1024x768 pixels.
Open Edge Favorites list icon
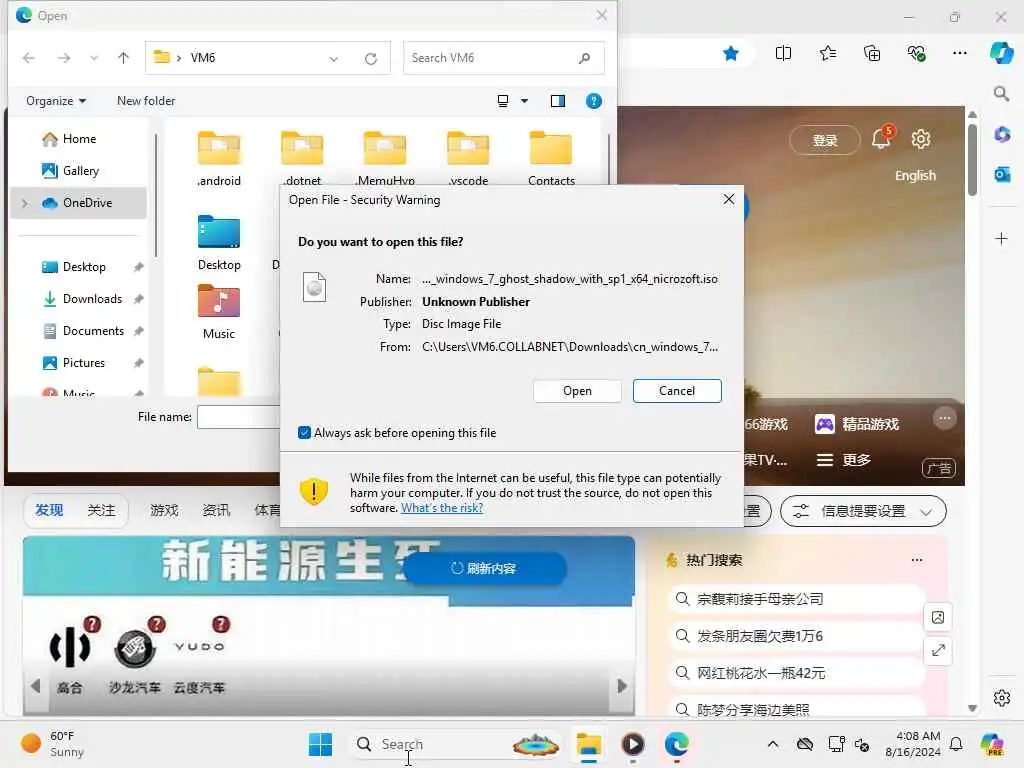click(x=827, y=54)
